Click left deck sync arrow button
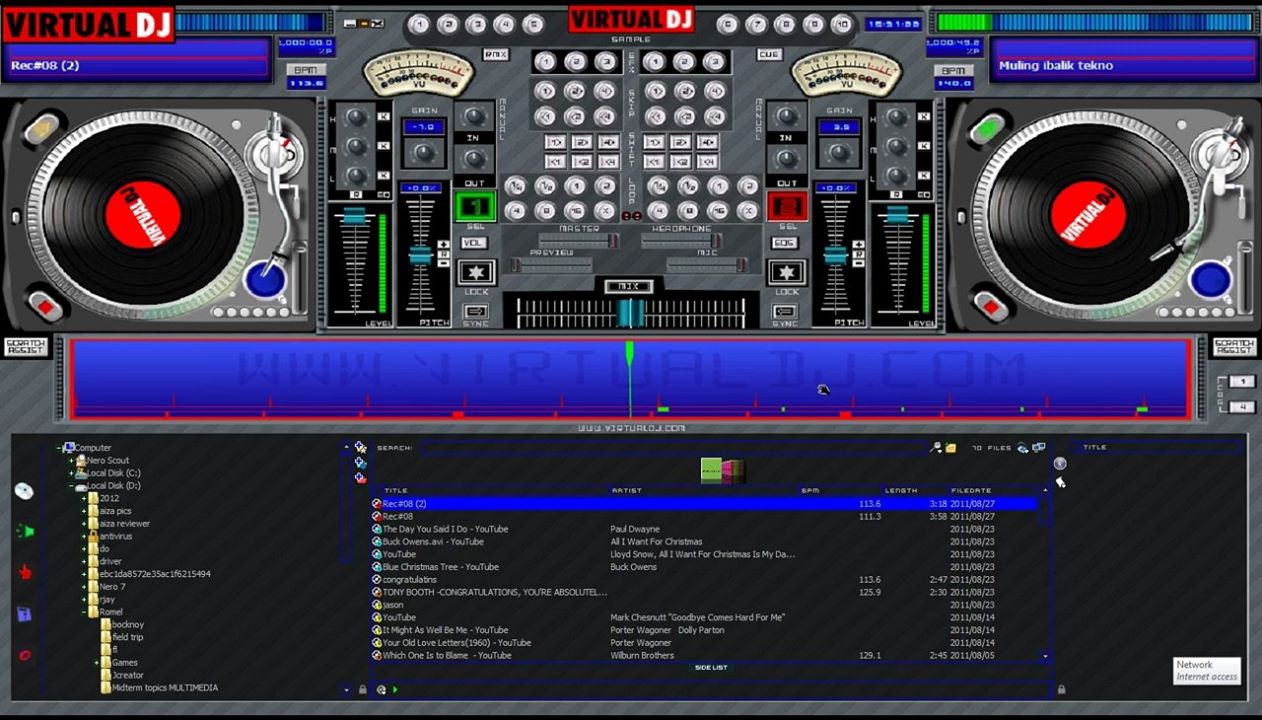1262x720 pixels. coord(476,313)
